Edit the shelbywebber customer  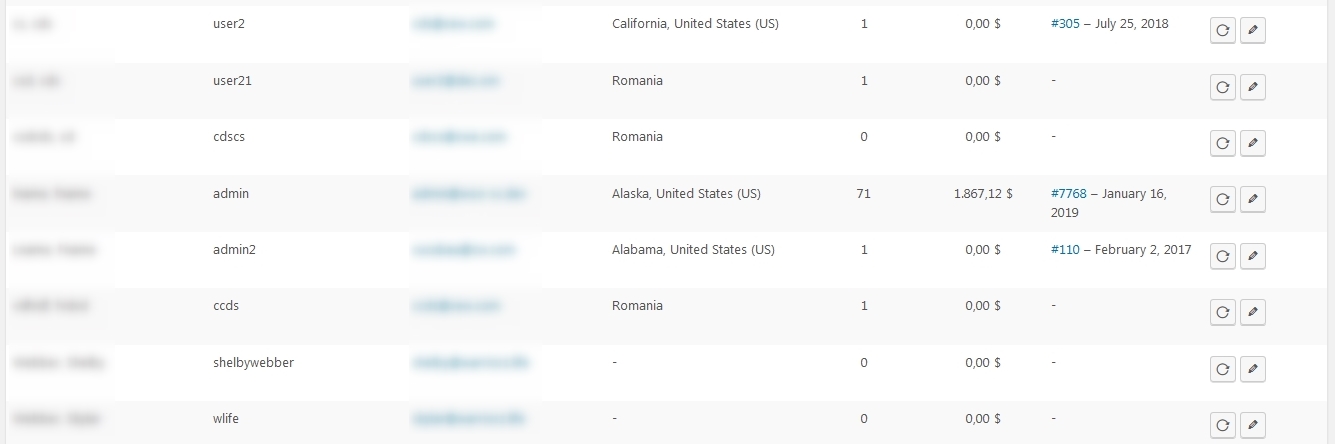(1253, 369)
